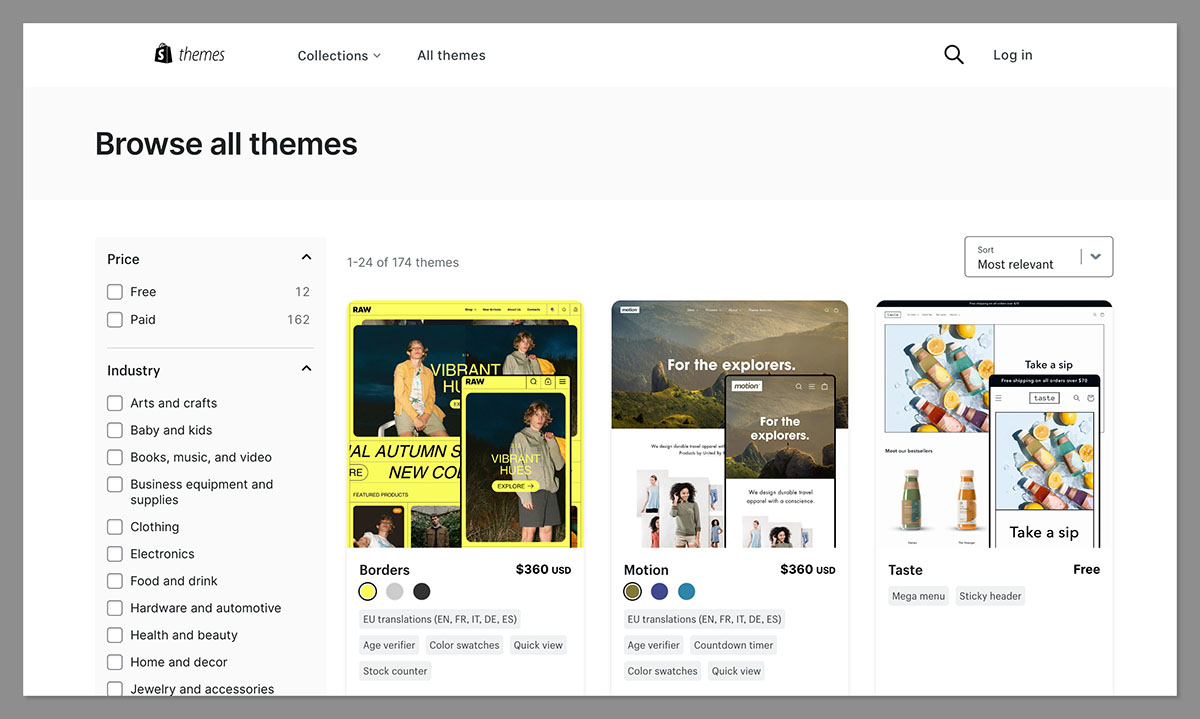Go to All themes navigation item
1200x719 pixels.
coord(451,55)
